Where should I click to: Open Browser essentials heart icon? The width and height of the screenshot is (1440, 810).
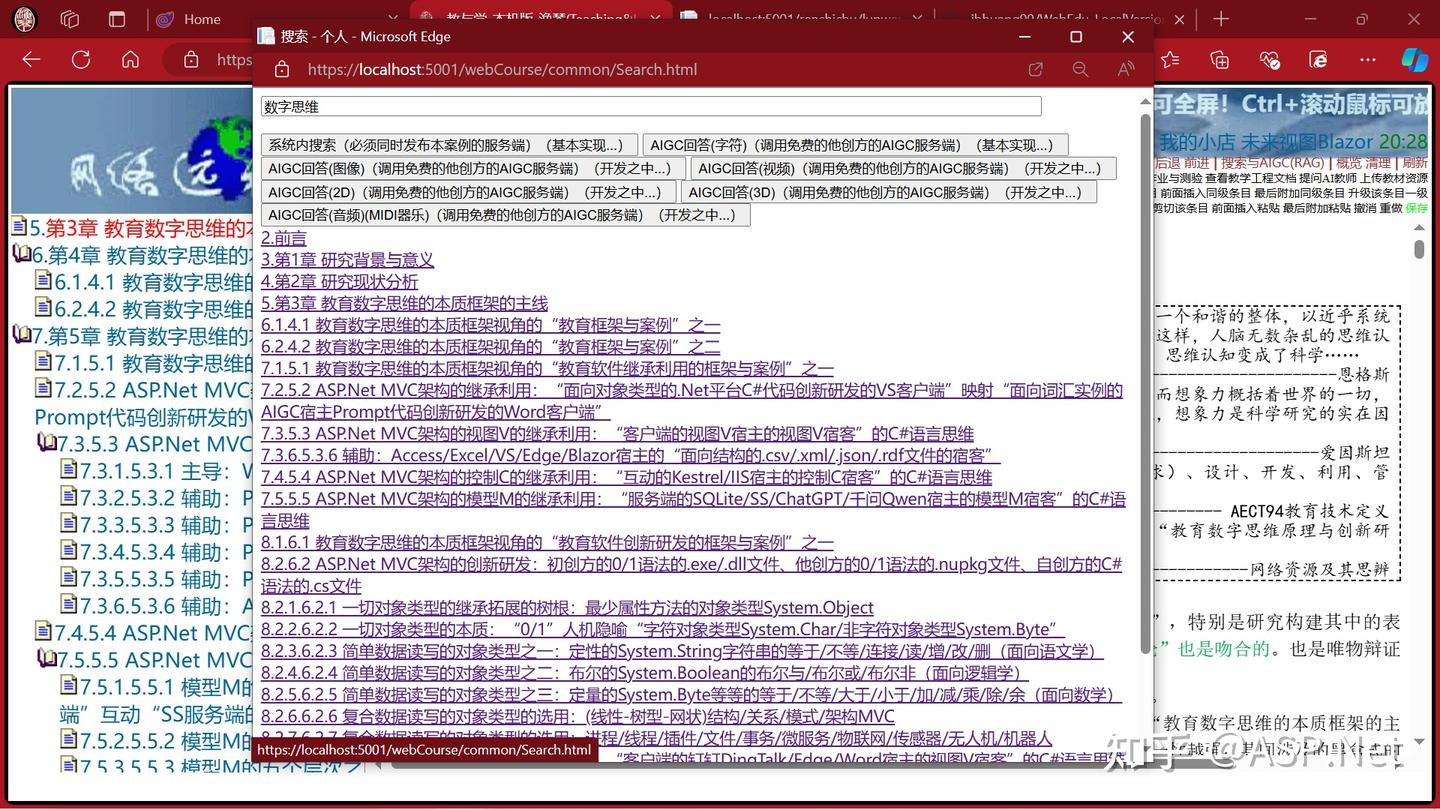1269,60
